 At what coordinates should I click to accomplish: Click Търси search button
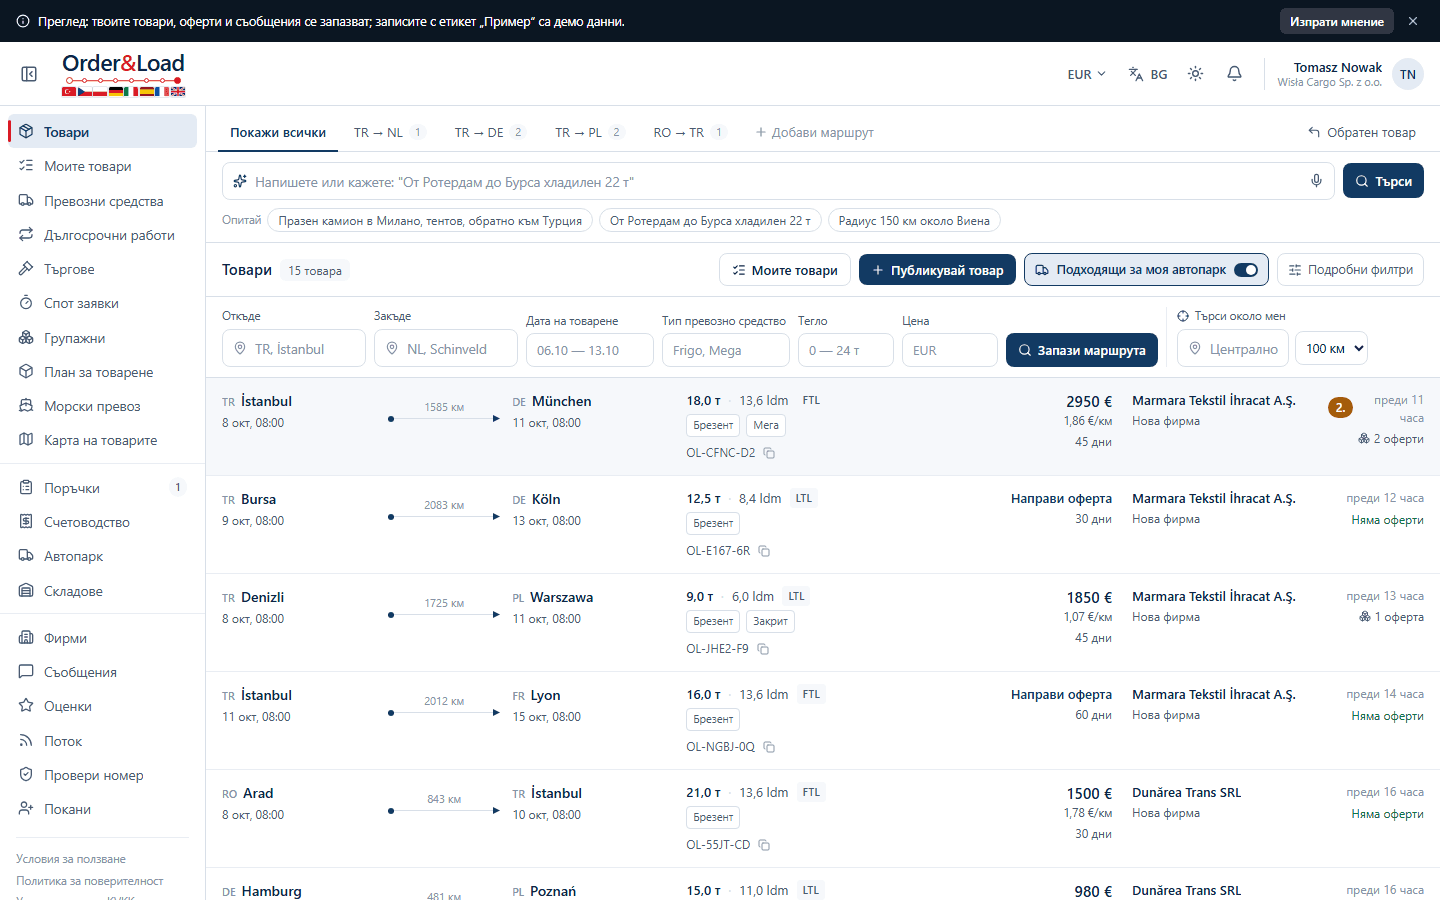coord(1383,181)
